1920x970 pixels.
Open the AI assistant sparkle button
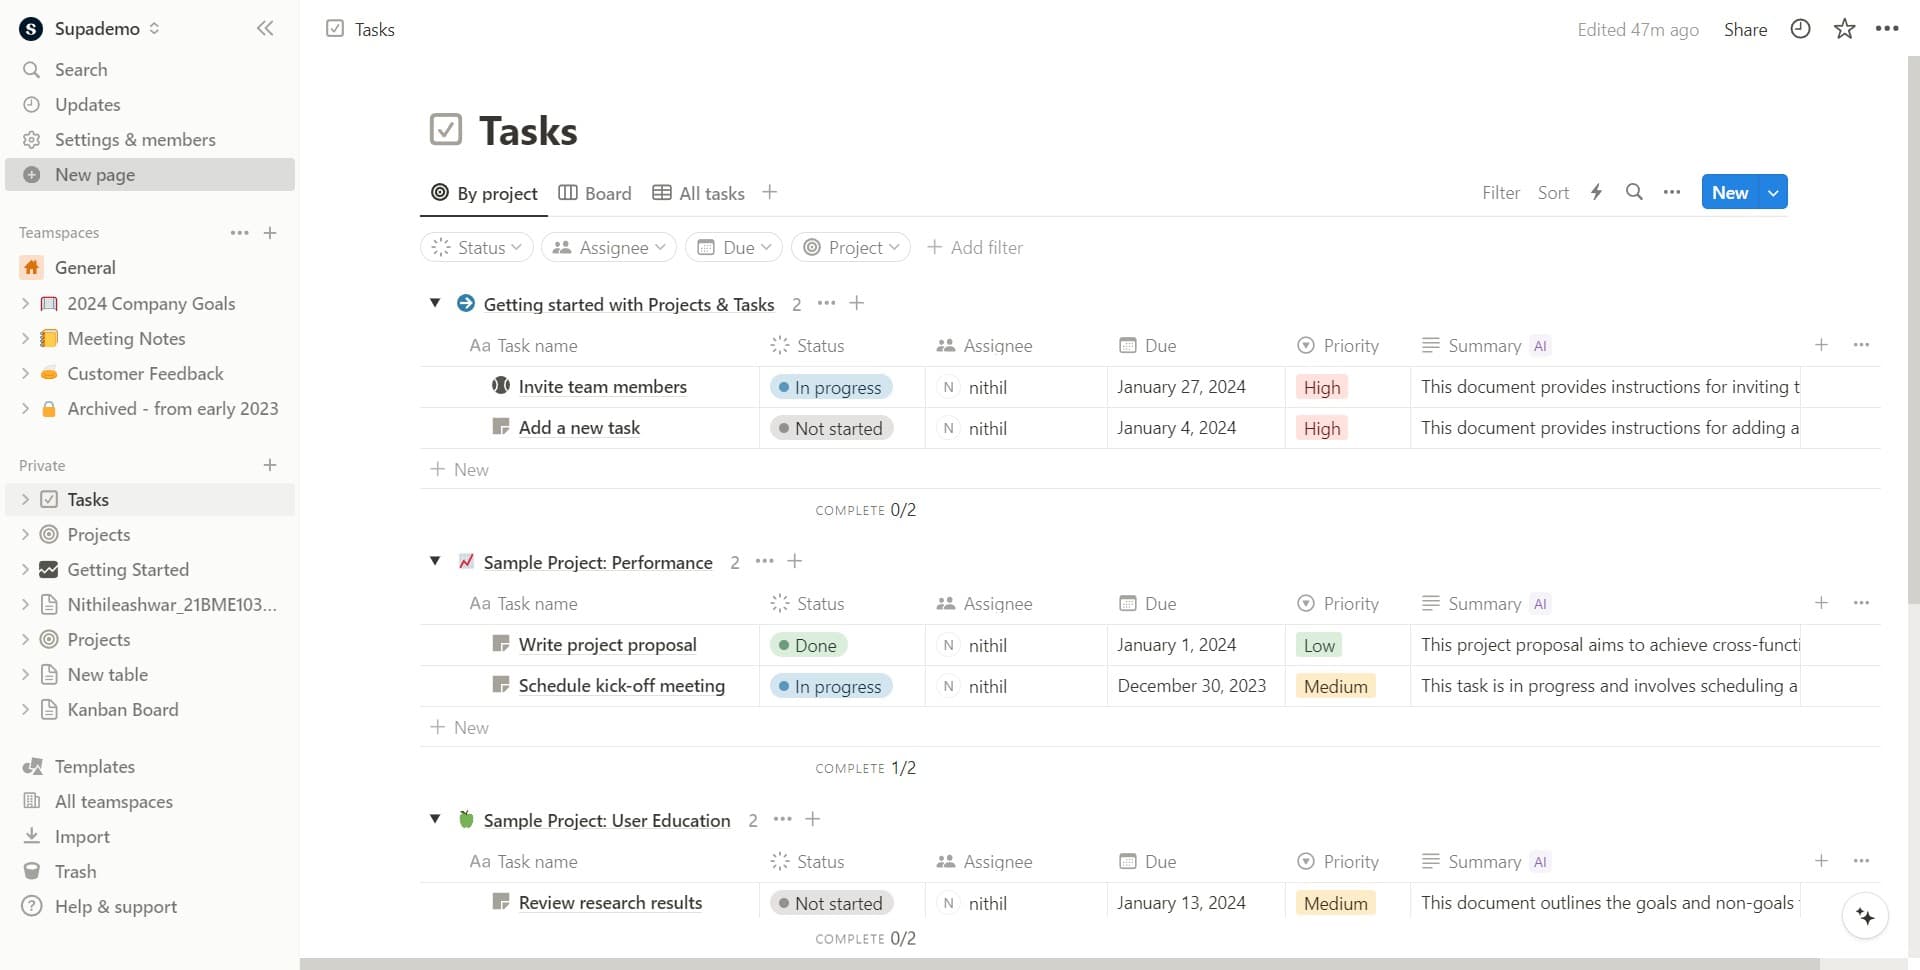[x=1865, y=916]
